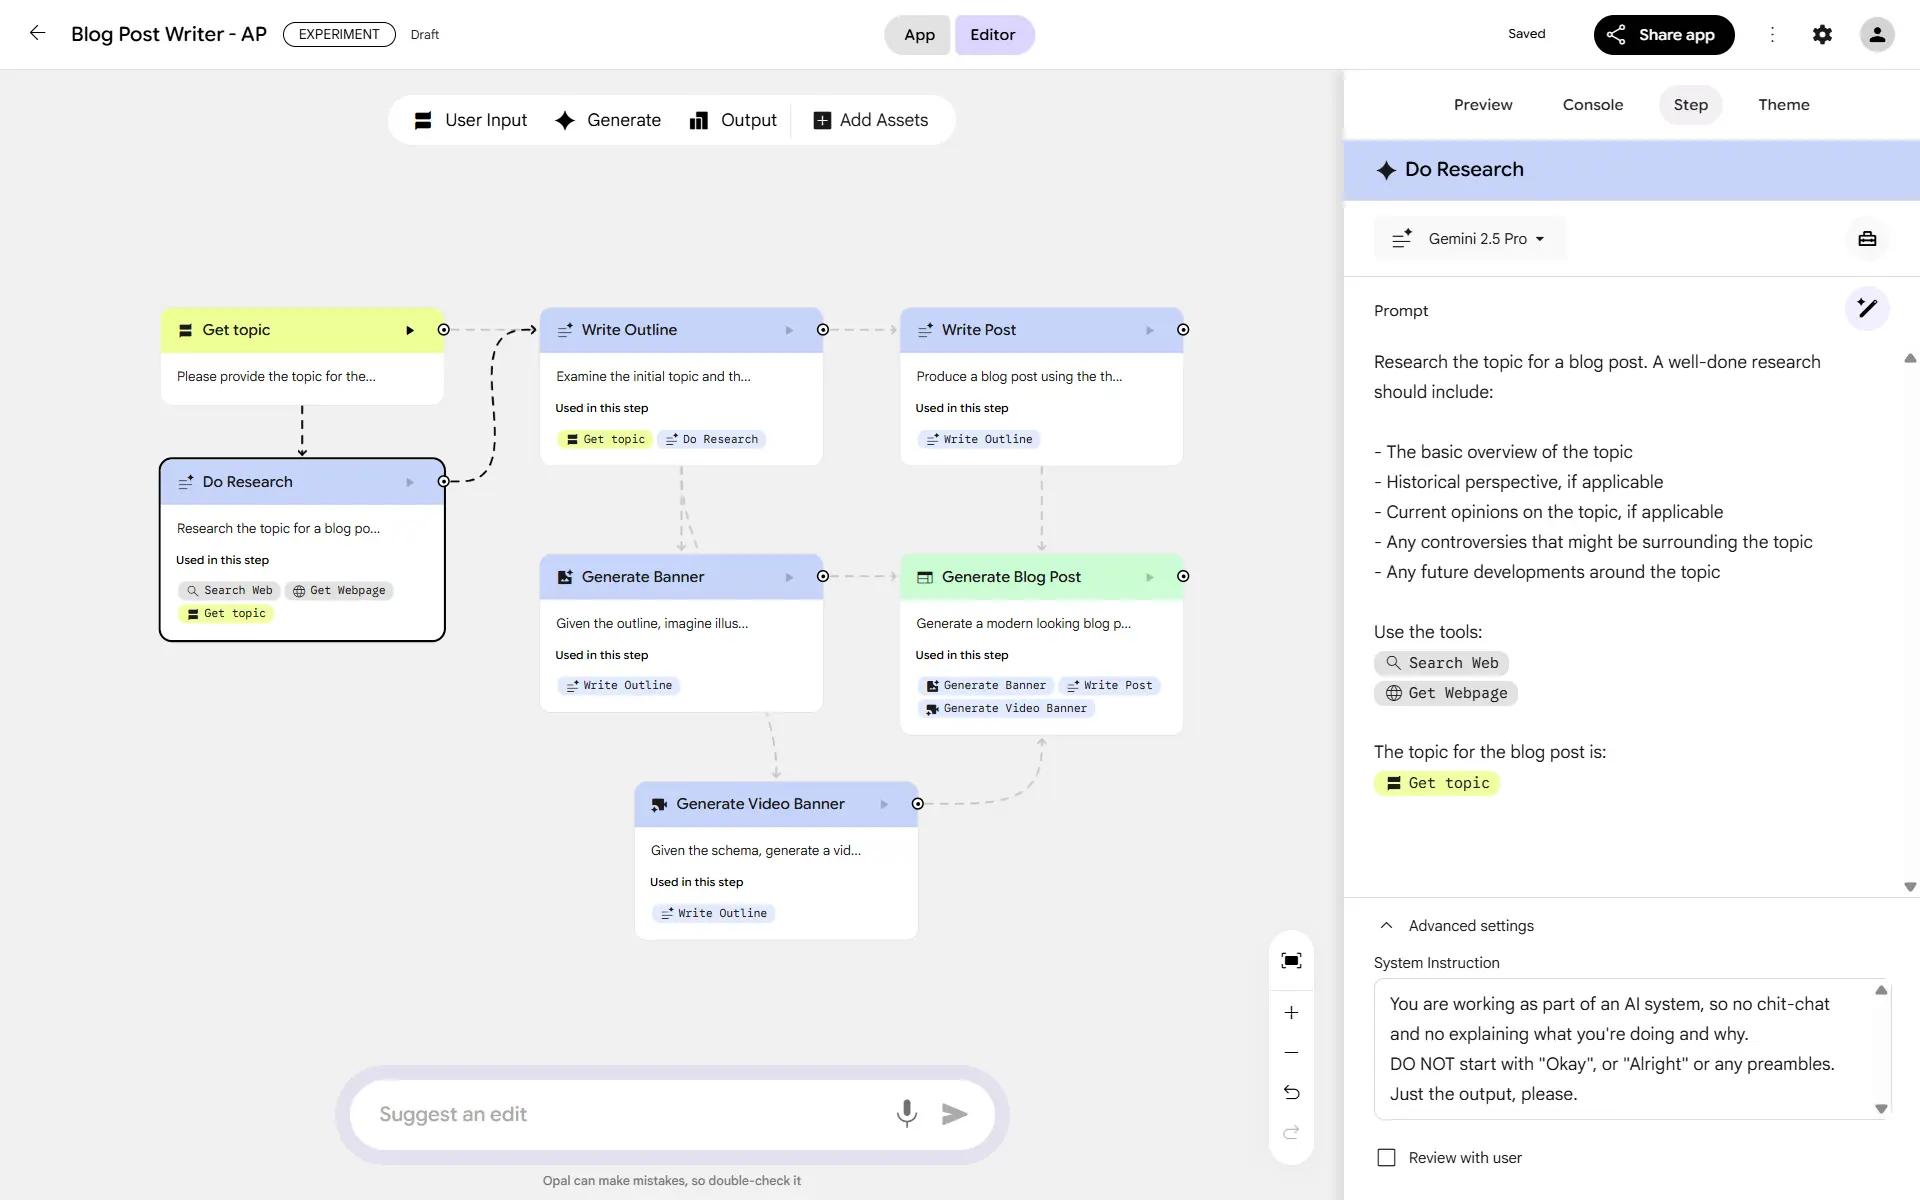Image resolution: width=1920 pixels, height=1200 pixels.
Task: Run the Get topic step play arrow
Action: pos(410,330)
